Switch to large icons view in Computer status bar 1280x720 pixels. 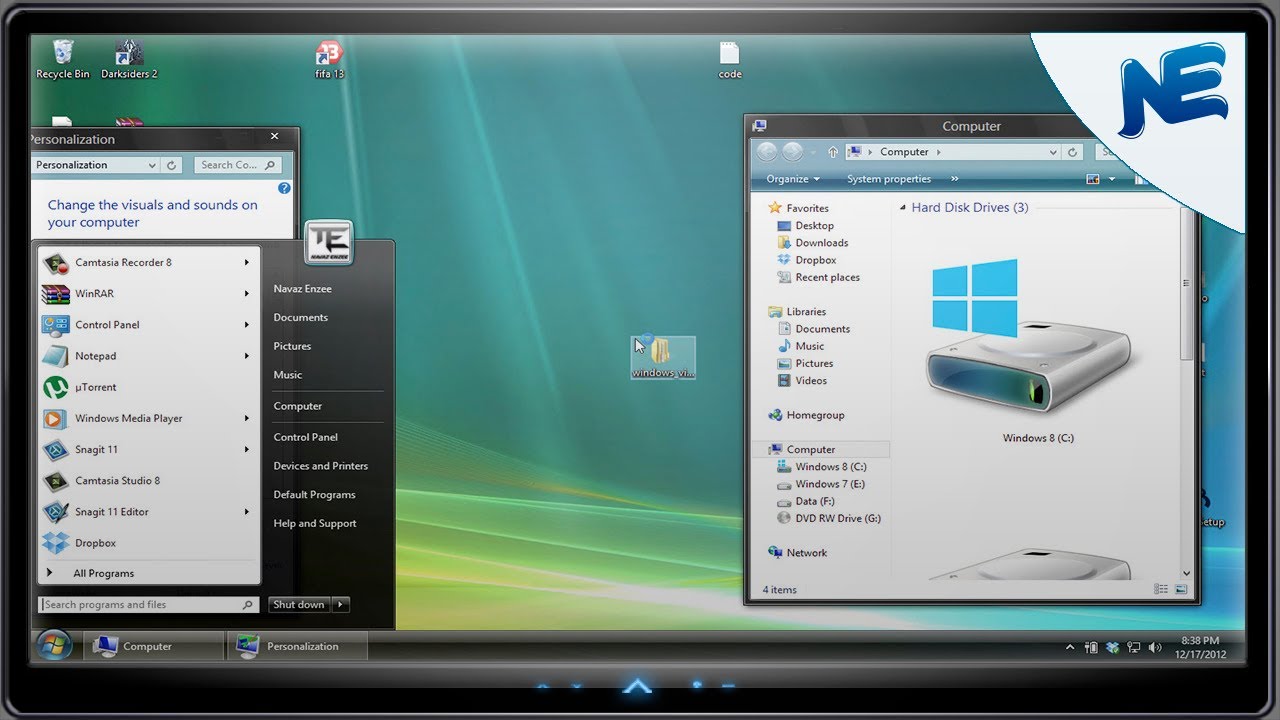(x=1181, y=590)
